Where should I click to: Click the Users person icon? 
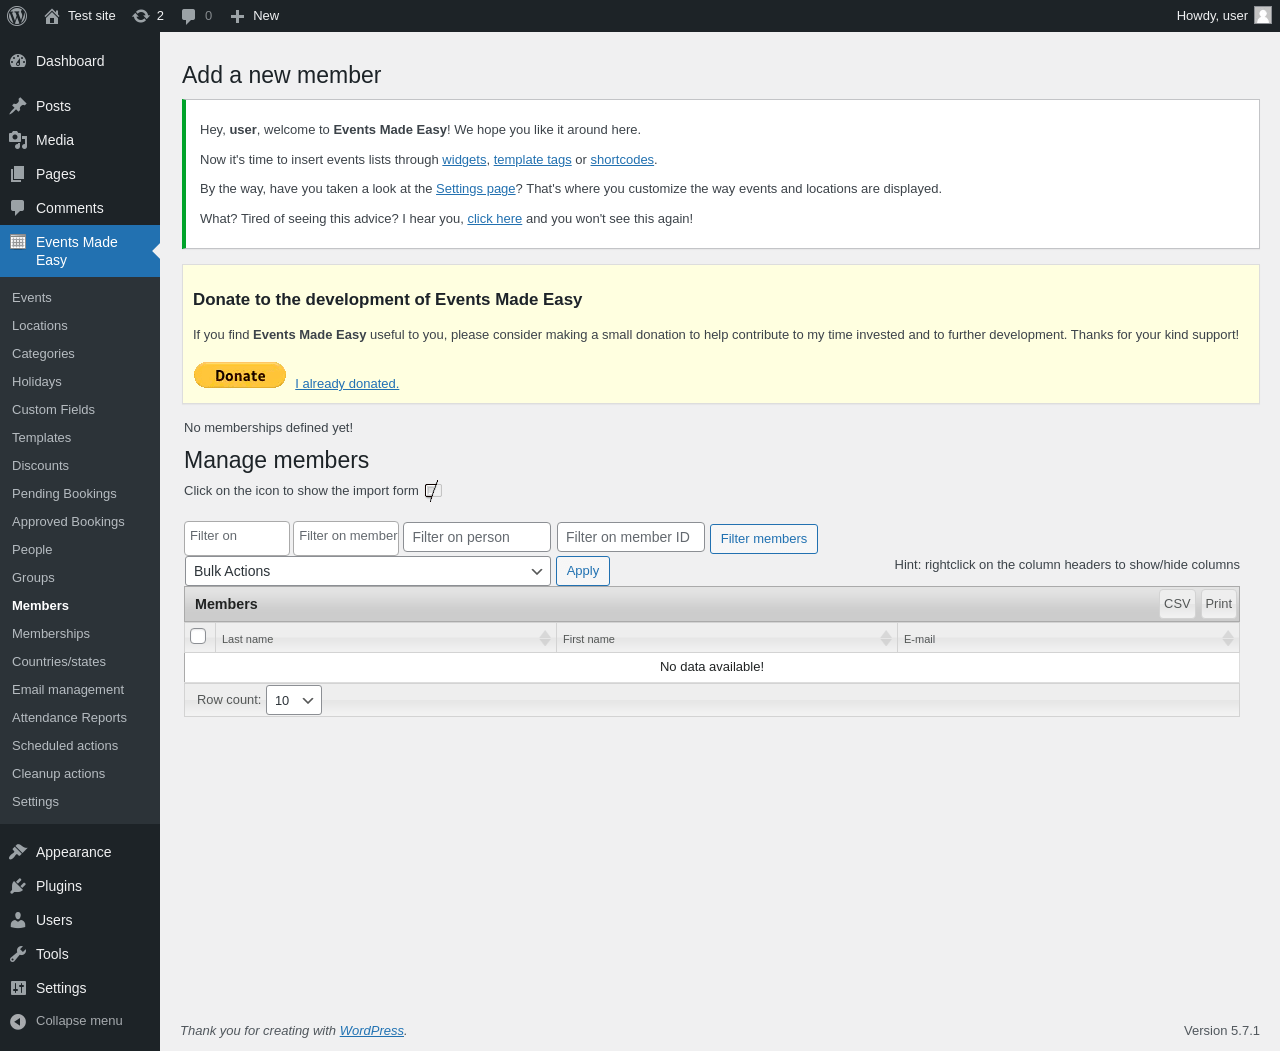[x=18, y=920]
